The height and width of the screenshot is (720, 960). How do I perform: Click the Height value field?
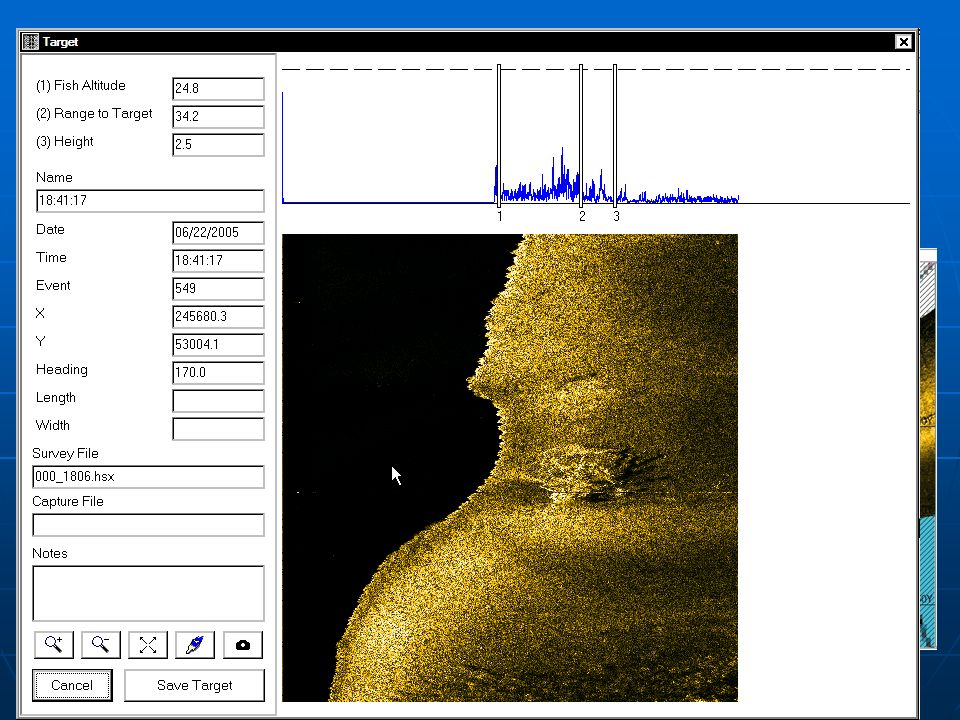point(219,144)
